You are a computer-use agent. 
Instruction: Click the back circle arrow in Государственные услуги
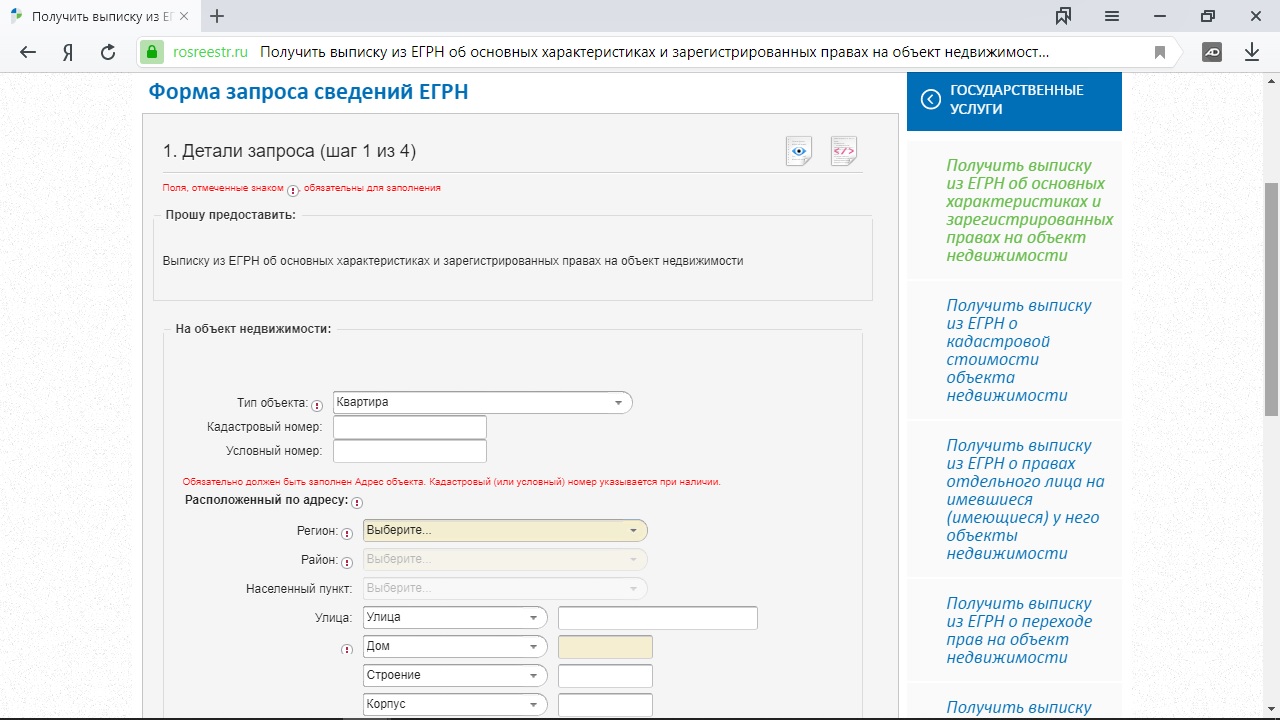click(x=931, y=99)
